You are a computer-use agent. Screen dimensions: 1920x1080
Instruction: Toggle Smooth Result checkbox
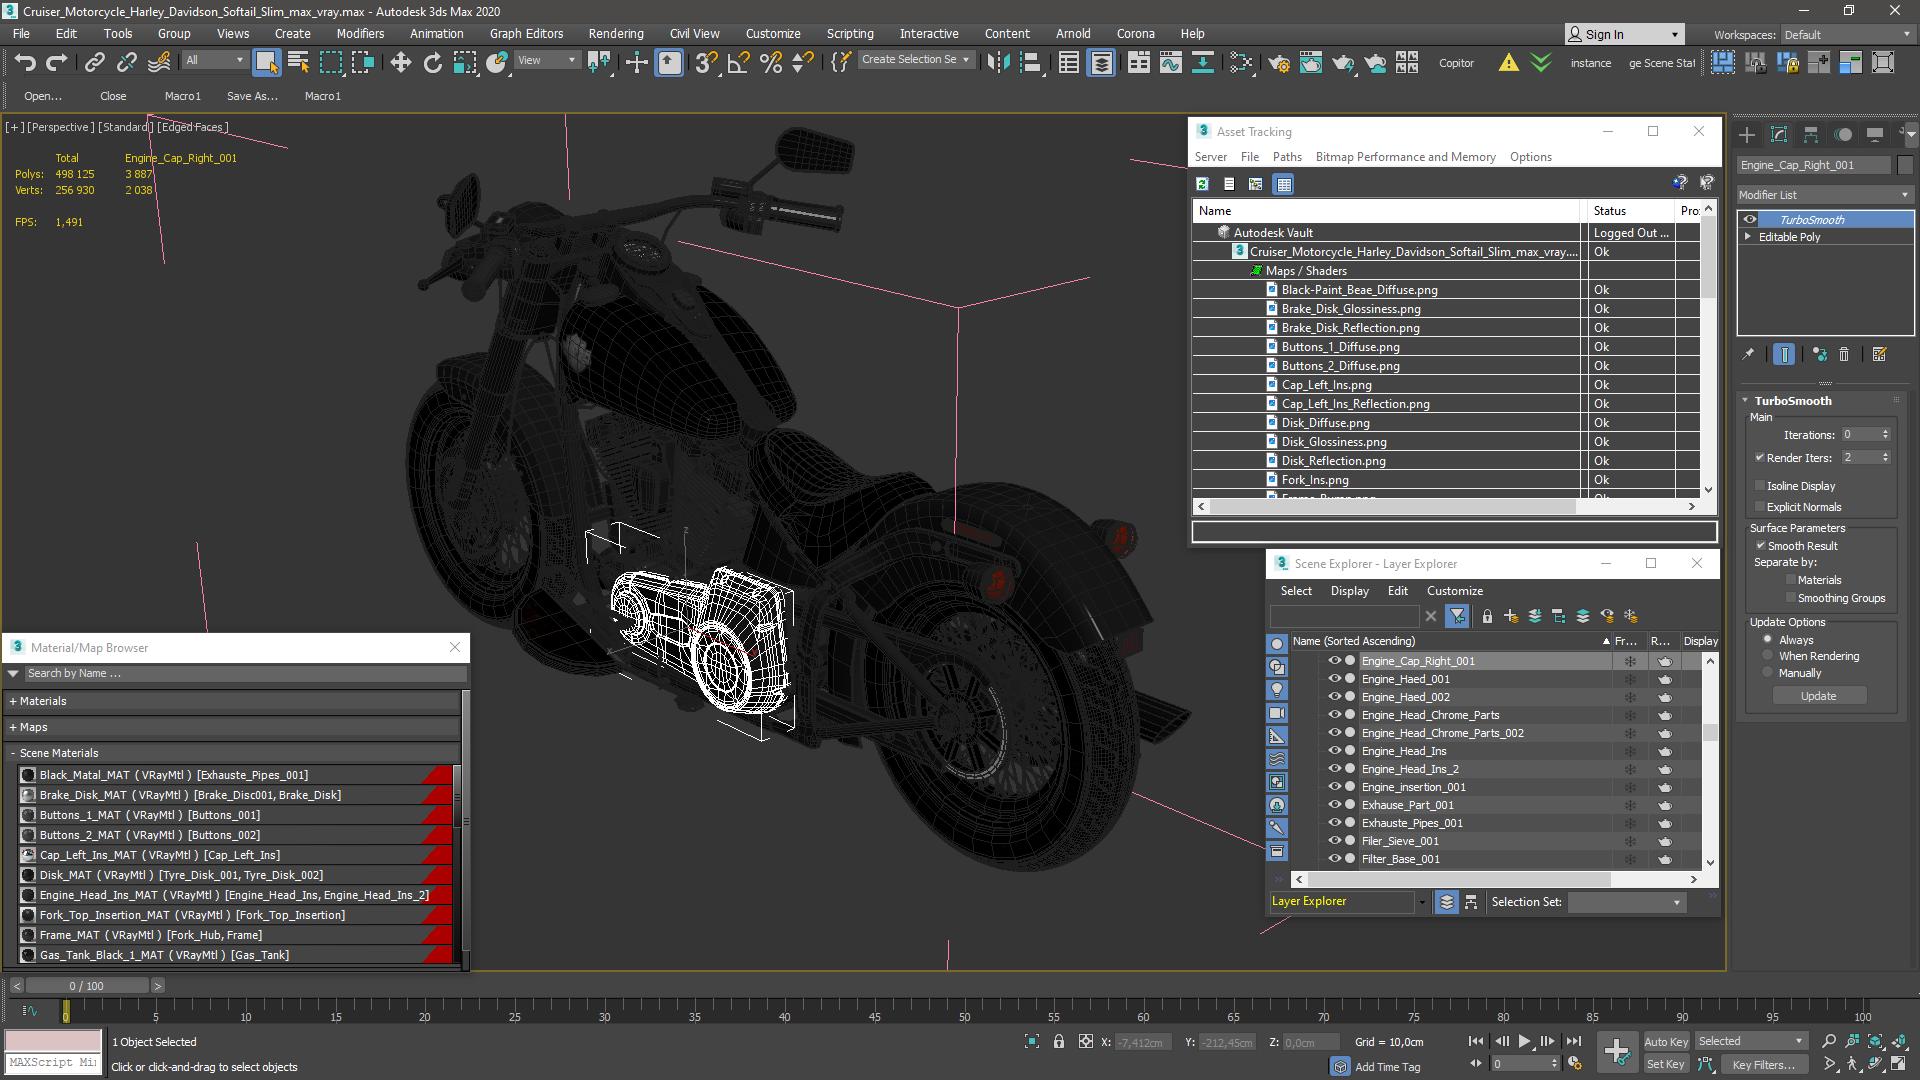click(1760, 546)
